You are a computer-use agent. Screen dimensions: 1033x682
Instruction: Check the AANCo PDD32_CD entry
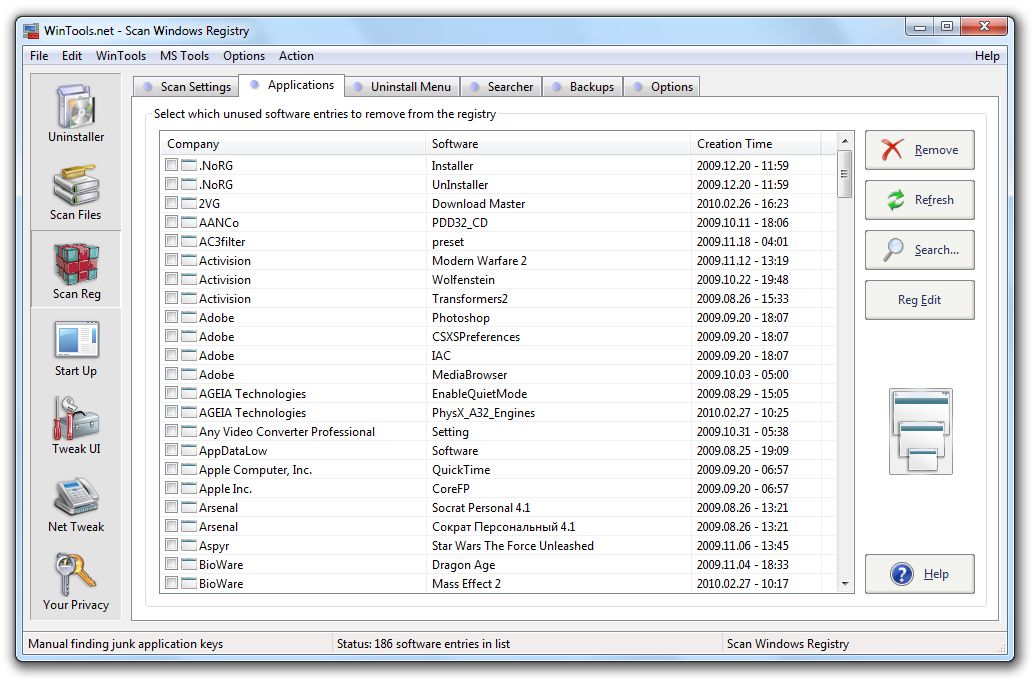point(172,222)
